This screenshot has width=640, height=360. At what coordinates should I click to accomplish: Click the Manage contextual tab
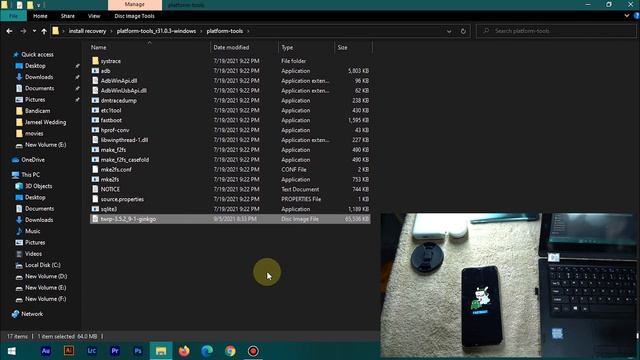click(x=135, y=4)
